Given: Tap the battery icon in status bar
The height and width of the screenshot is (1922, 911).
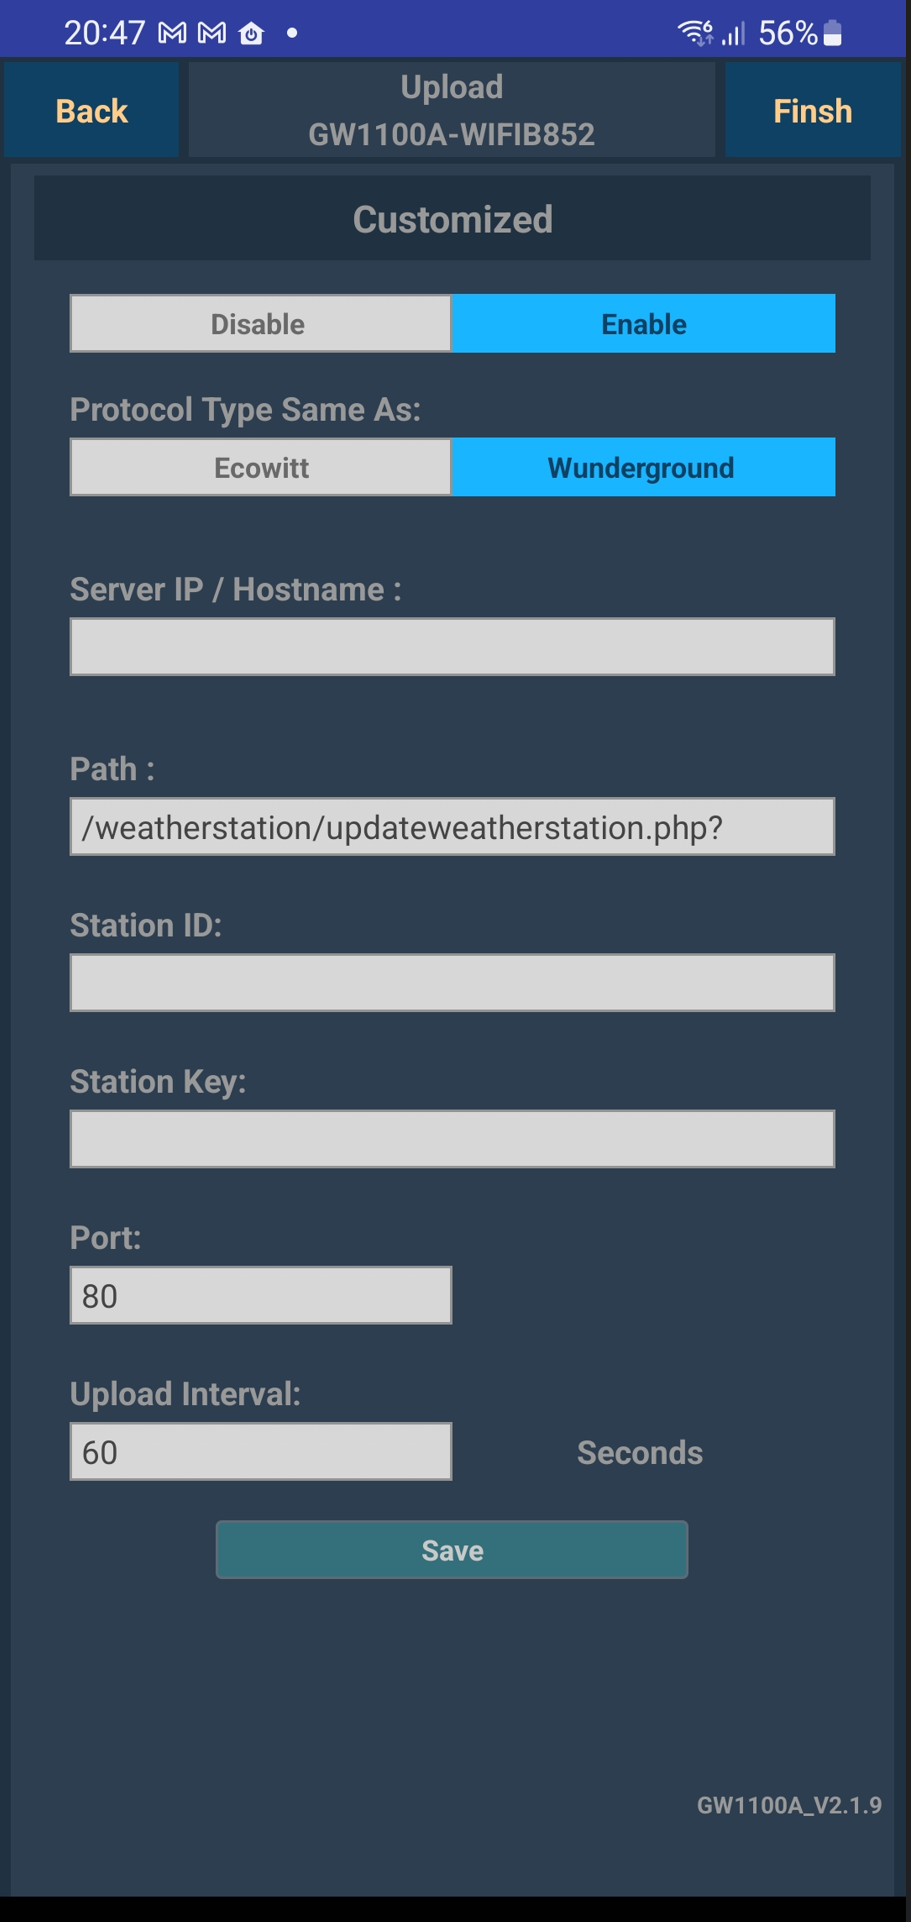Looking at the screenshot, I should click(x=833, y=34).
